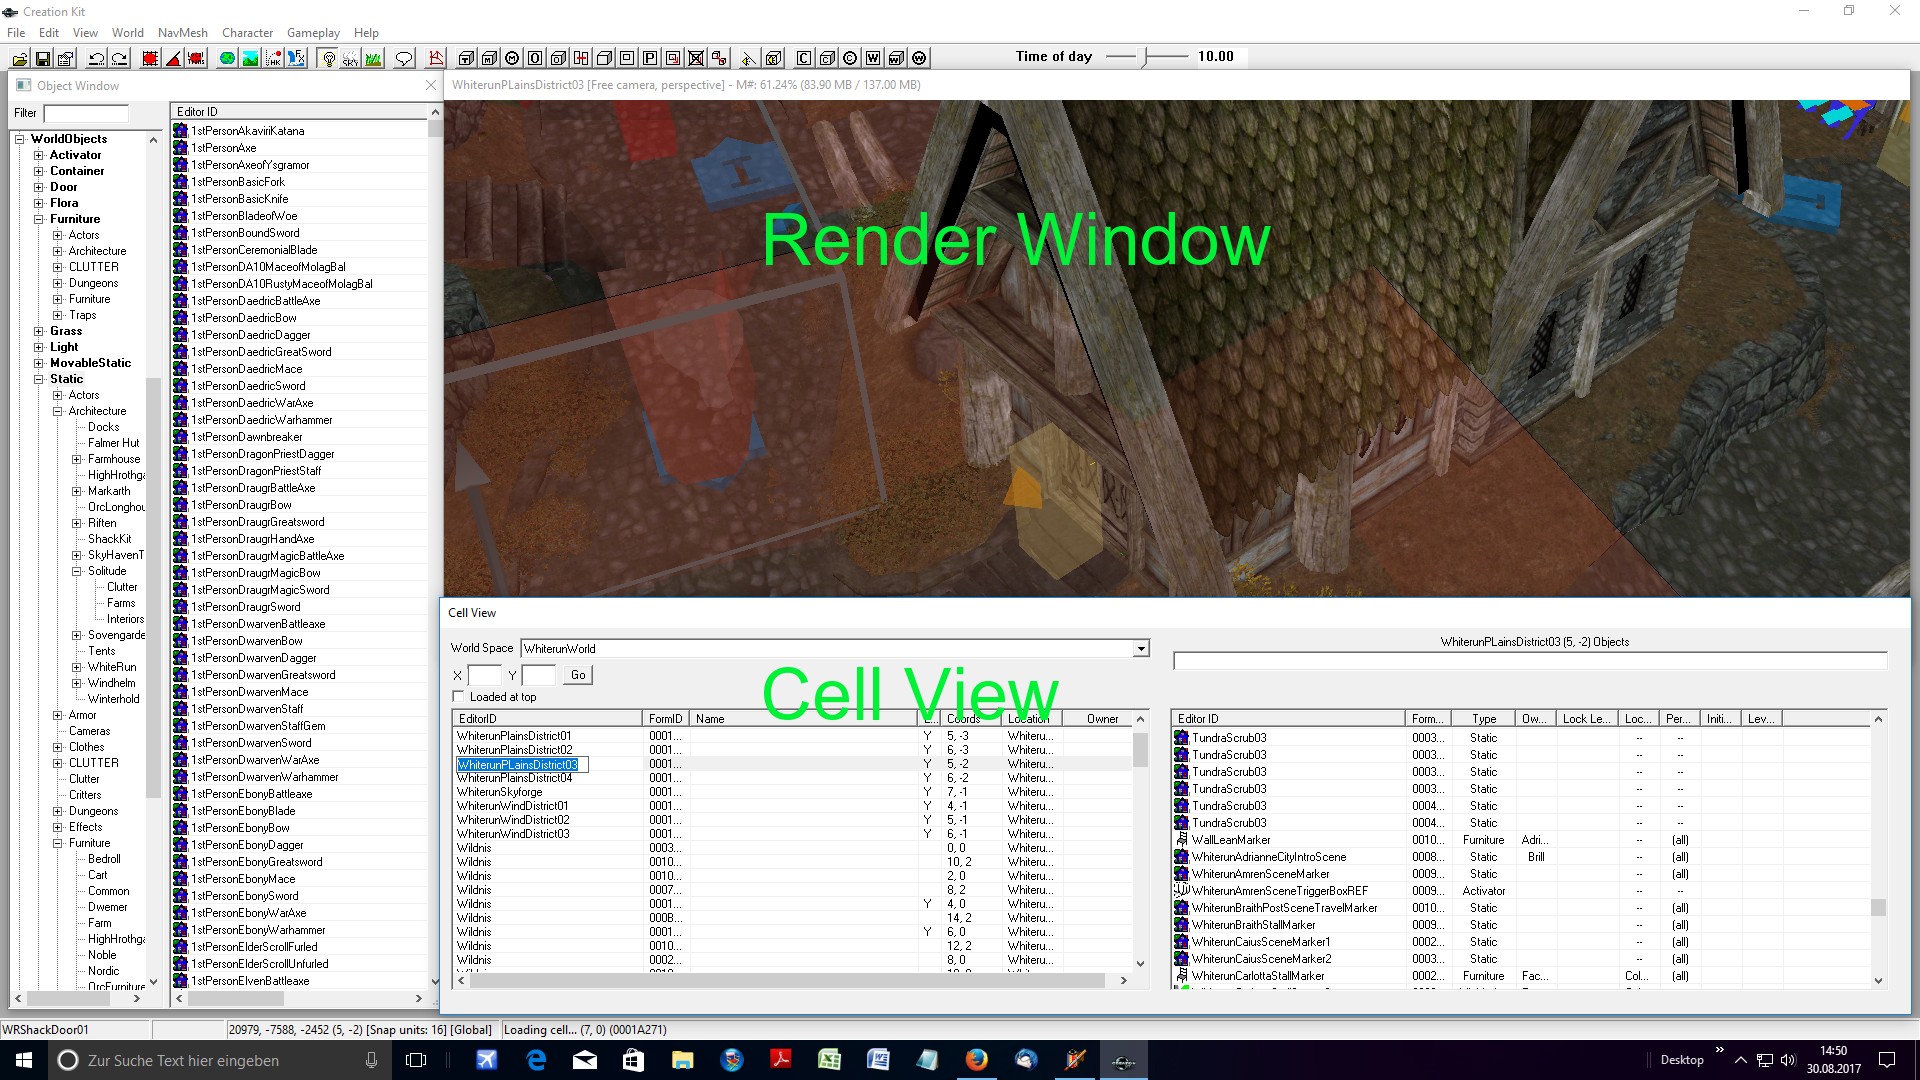Viewport: 1920px width, 1080px height.
Task: Open the NavMesh menu
Action: 183,32
